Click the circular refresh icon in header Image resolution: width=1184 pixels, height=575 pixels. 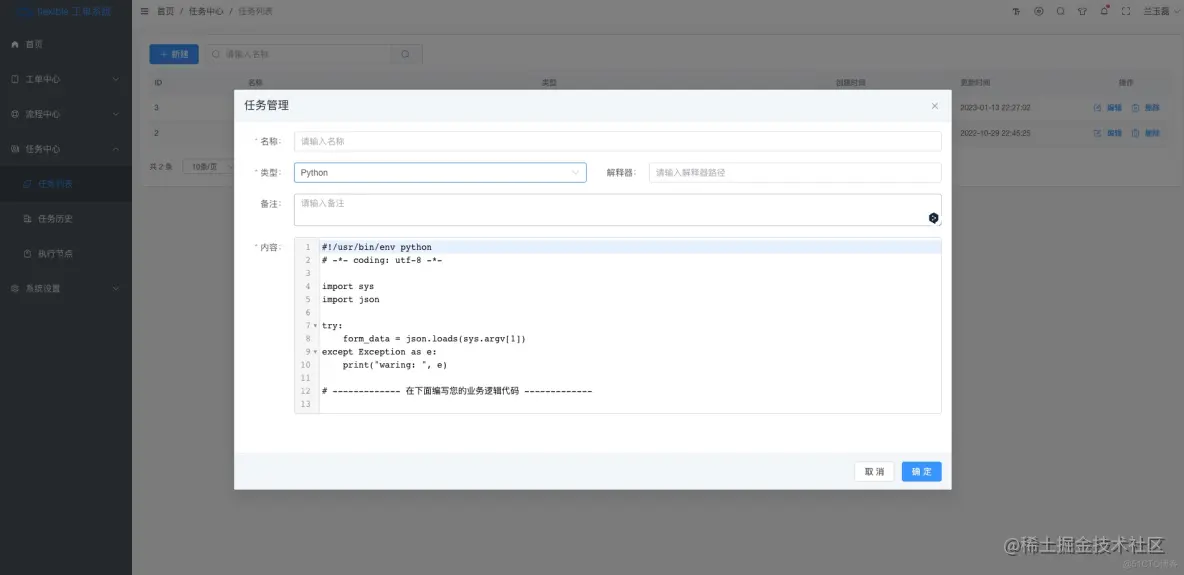1038,11
